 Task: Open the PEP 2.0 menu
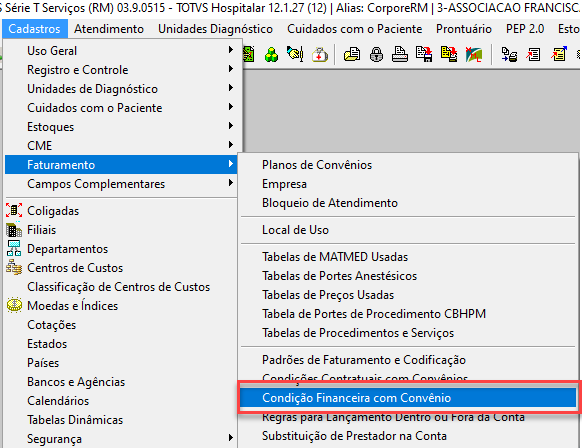[x=525, y=29]
